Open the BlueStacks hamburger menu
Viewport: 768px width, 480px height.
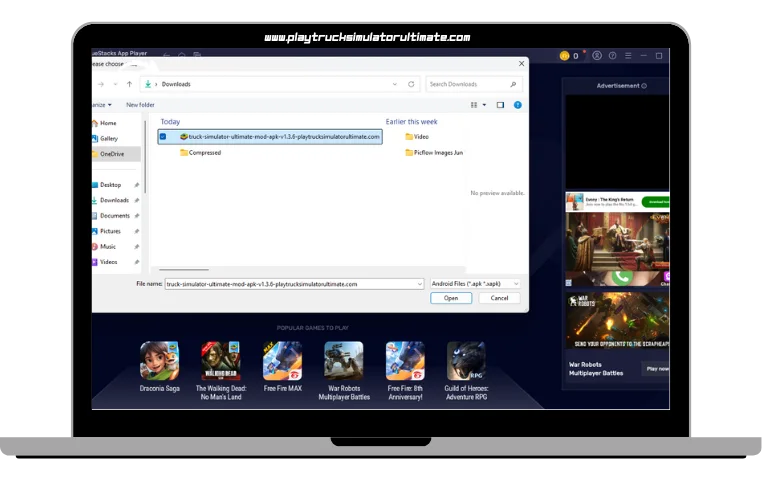628,56
